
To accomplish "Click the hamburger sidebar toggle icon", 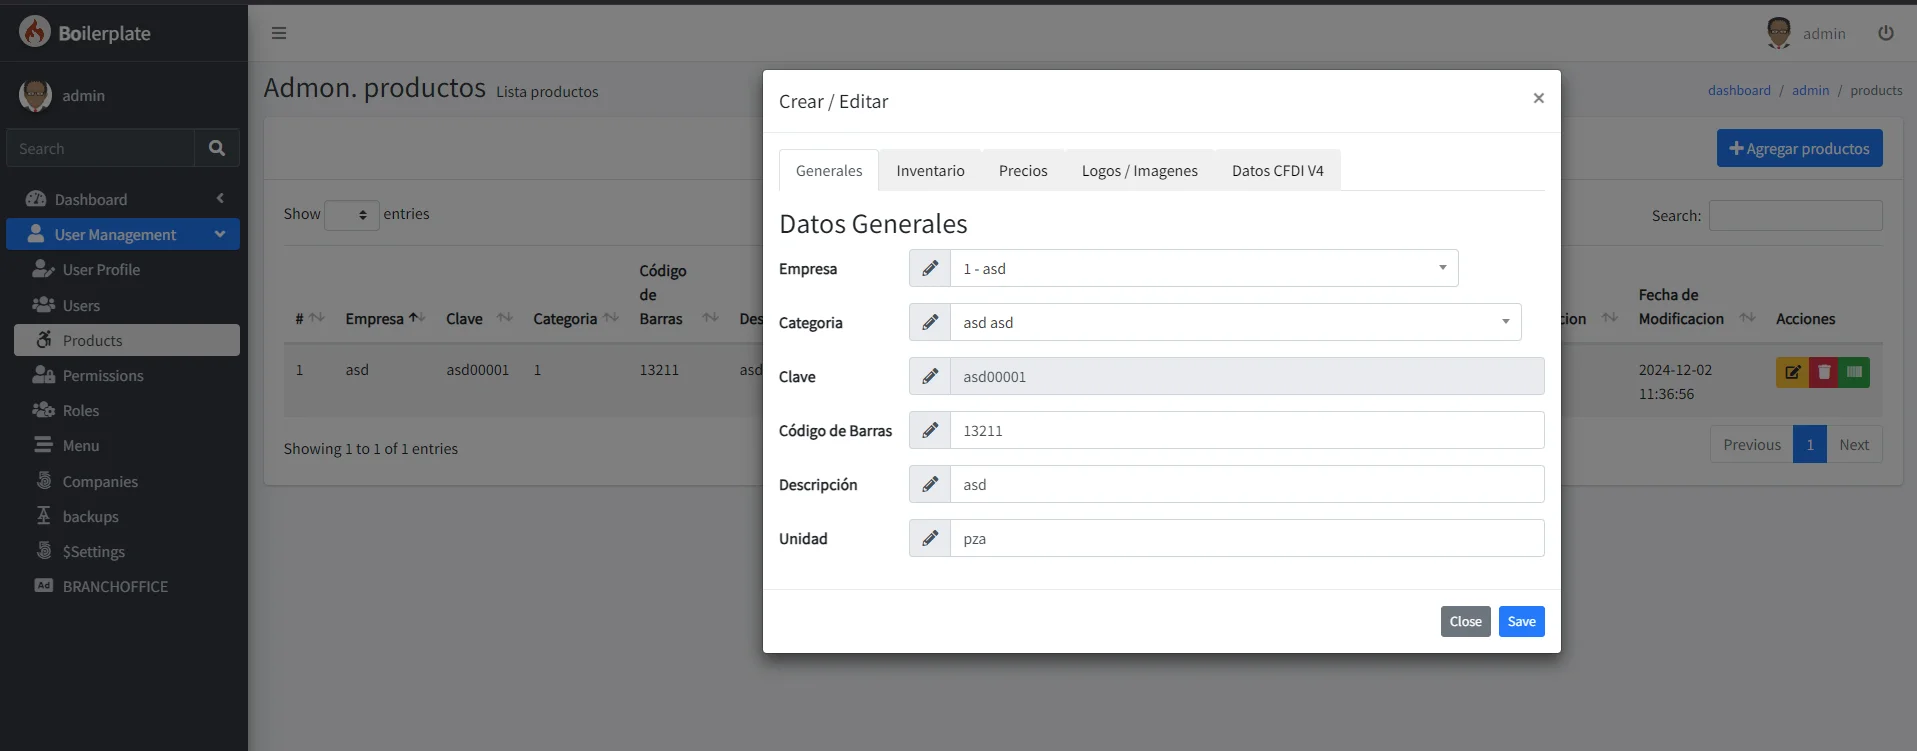I will pos(279,33).
